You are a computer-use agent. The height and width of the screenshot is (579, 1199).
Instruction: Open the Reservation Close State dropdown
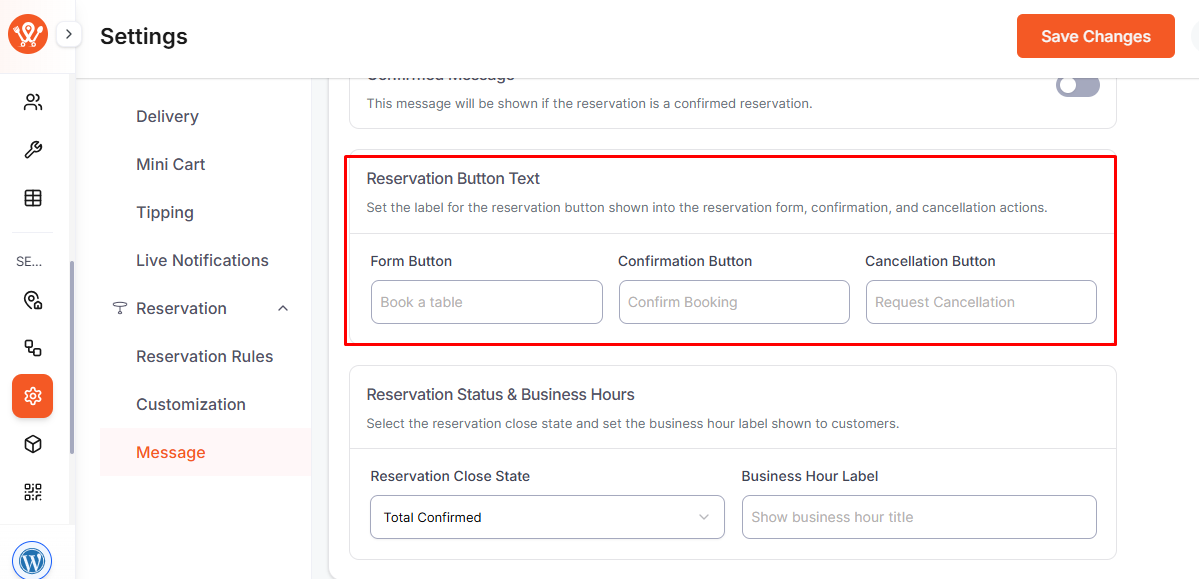547,517
